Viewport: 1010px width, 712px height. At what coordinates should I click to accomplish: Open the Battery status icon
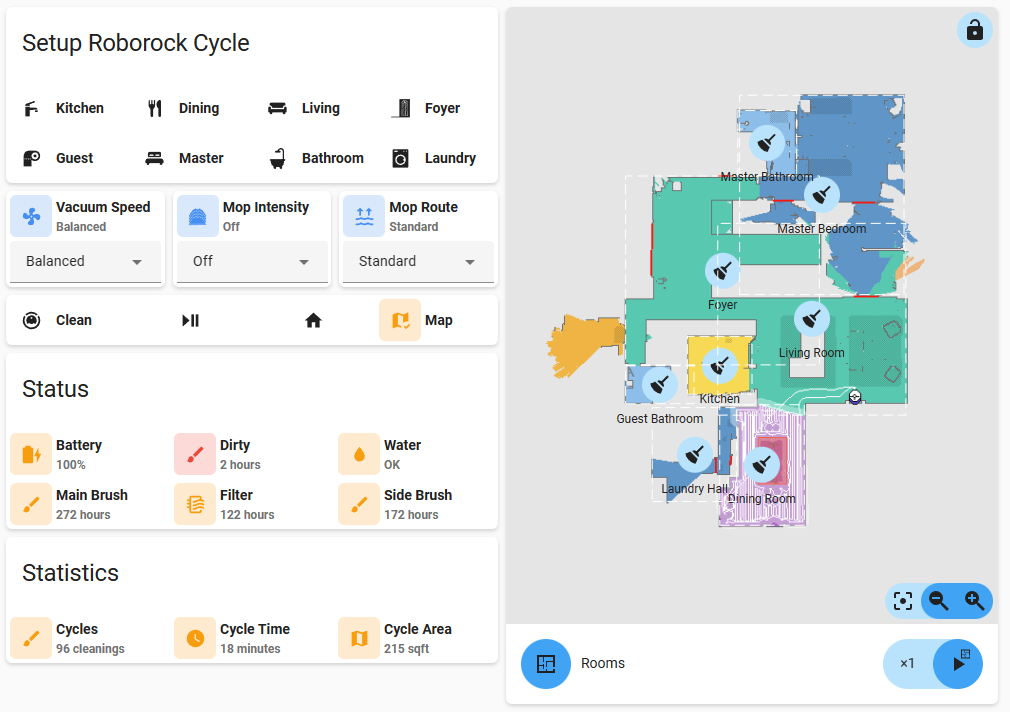pos(31,454)
